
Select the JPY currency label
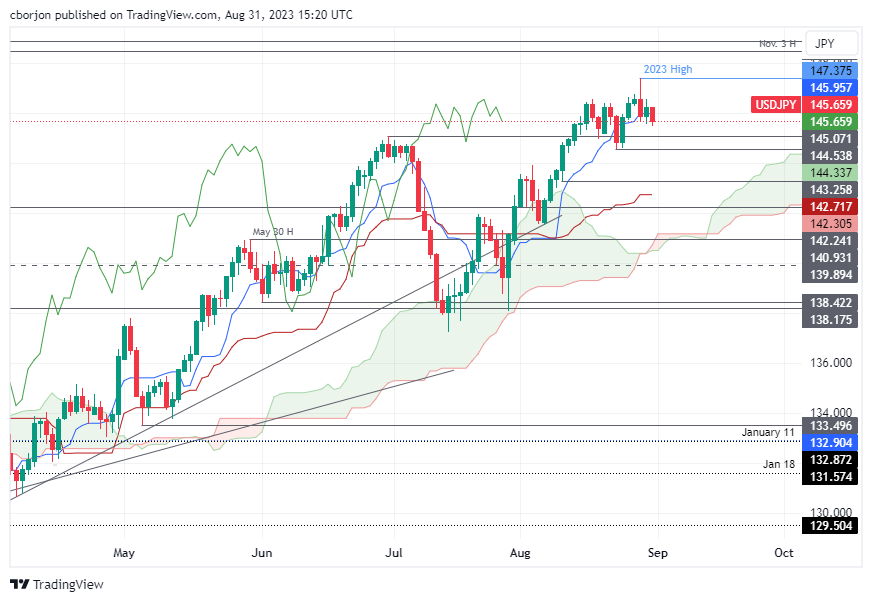[x=824, y=44]
